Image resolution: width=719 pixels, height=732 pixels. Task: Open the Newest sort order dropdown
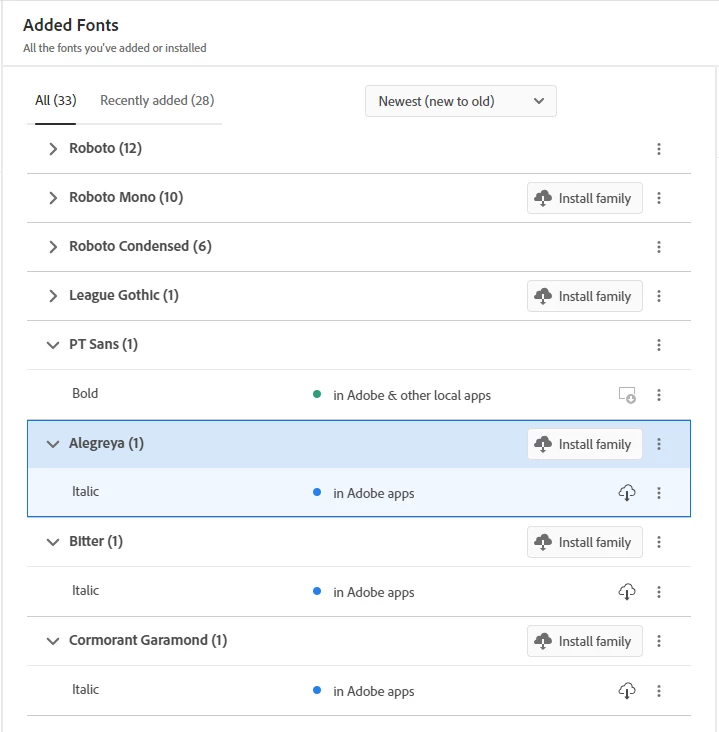tap(460, 101)
